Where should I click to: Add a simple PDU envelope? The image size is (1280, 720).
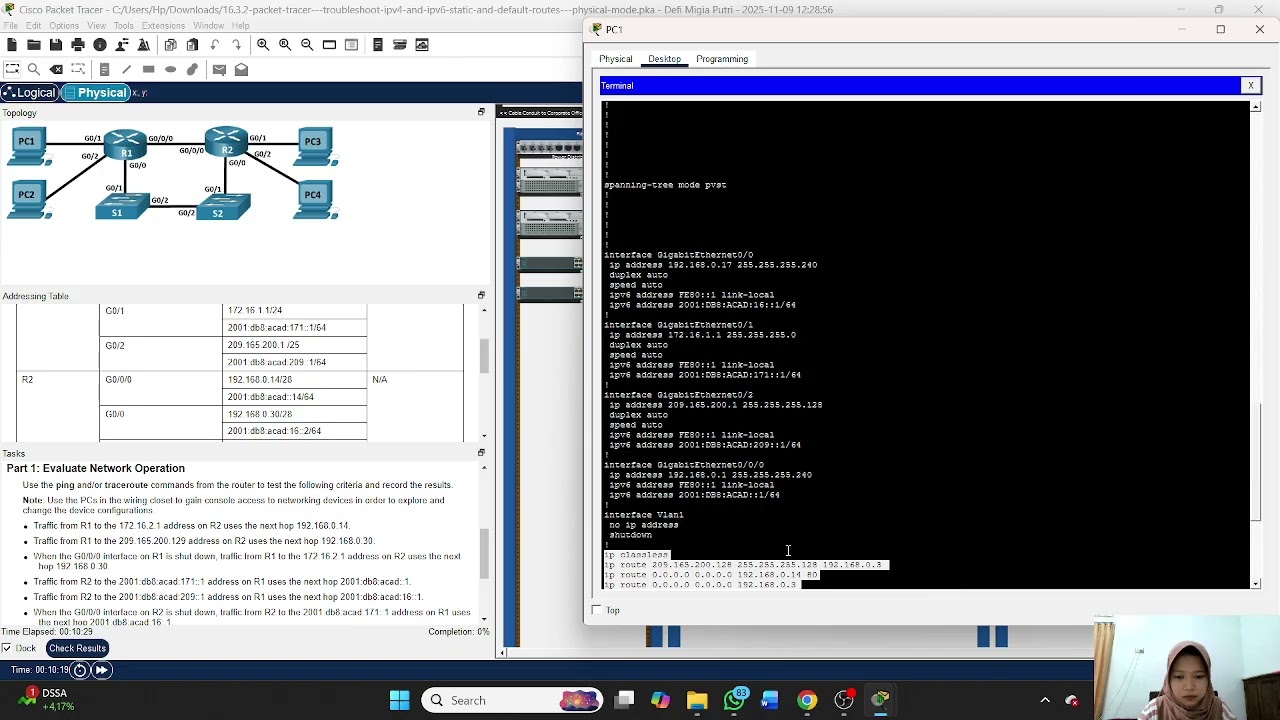[x=219, y=69]
